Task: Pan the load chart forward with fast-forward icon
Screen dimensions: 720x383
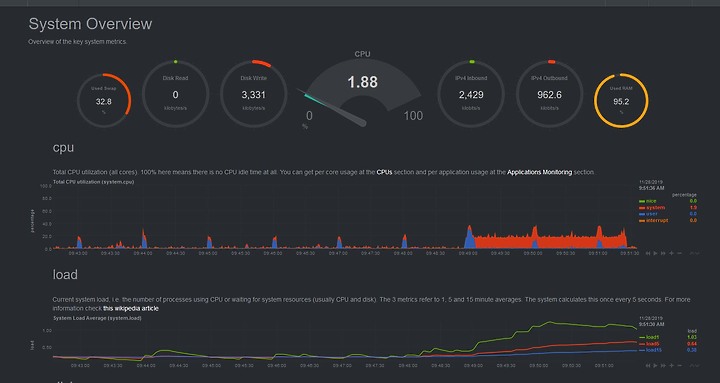Action: click(x=663, y=366)
